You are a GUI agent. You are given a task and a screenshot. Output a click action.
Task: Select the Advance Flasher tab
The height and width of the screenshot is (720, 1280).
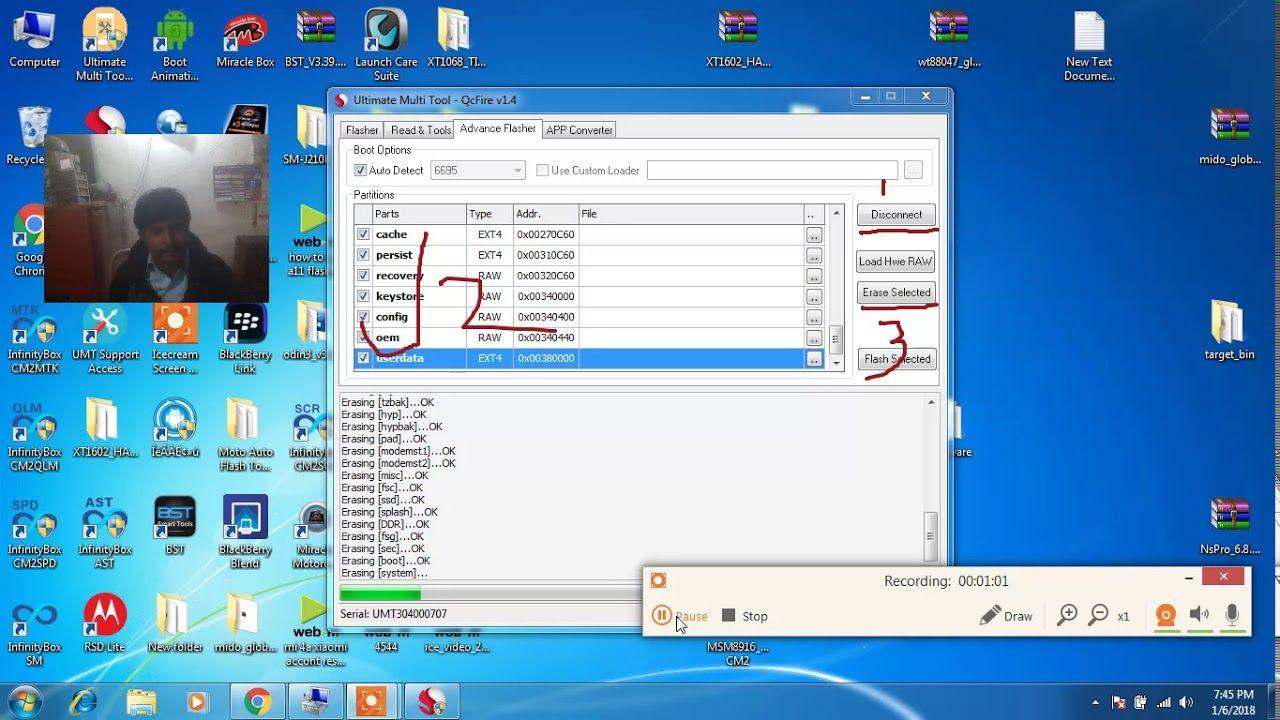[x=498, y=129]
